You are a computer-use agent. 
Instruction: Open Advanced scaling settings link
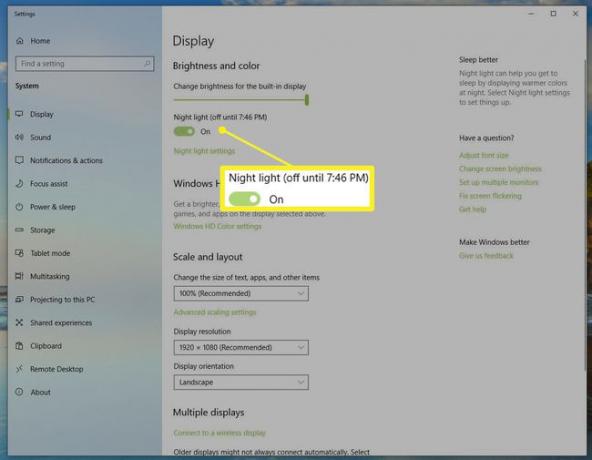point(215,312)
